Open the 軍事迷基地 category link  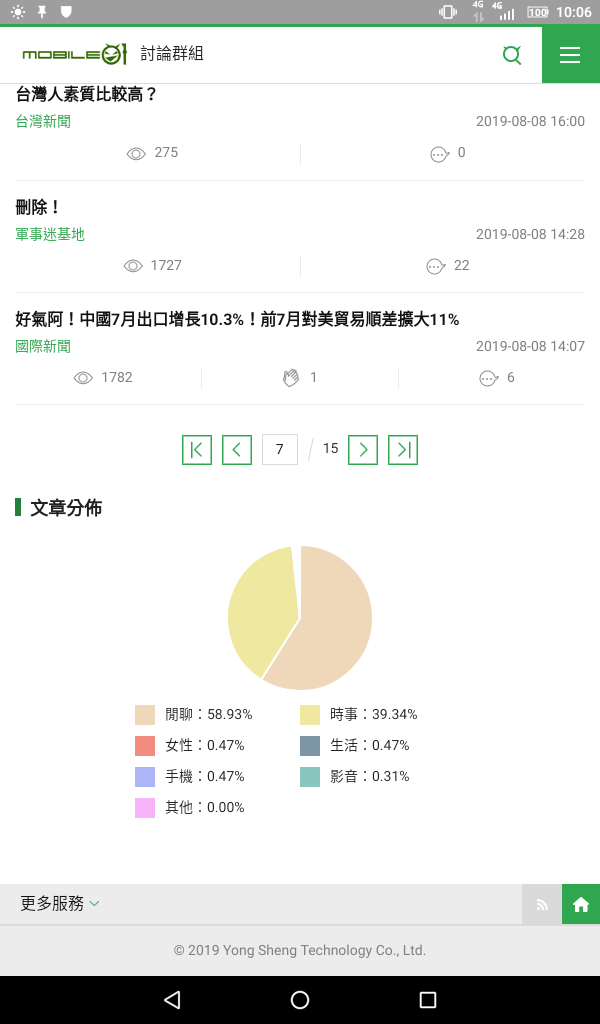point(50,234)
